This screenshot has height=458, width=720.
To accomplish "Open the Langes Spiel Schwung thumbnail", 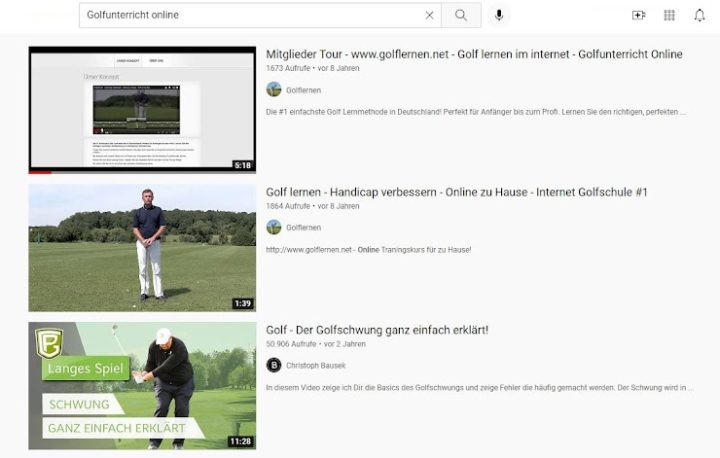I will click(x=142, y=385).
